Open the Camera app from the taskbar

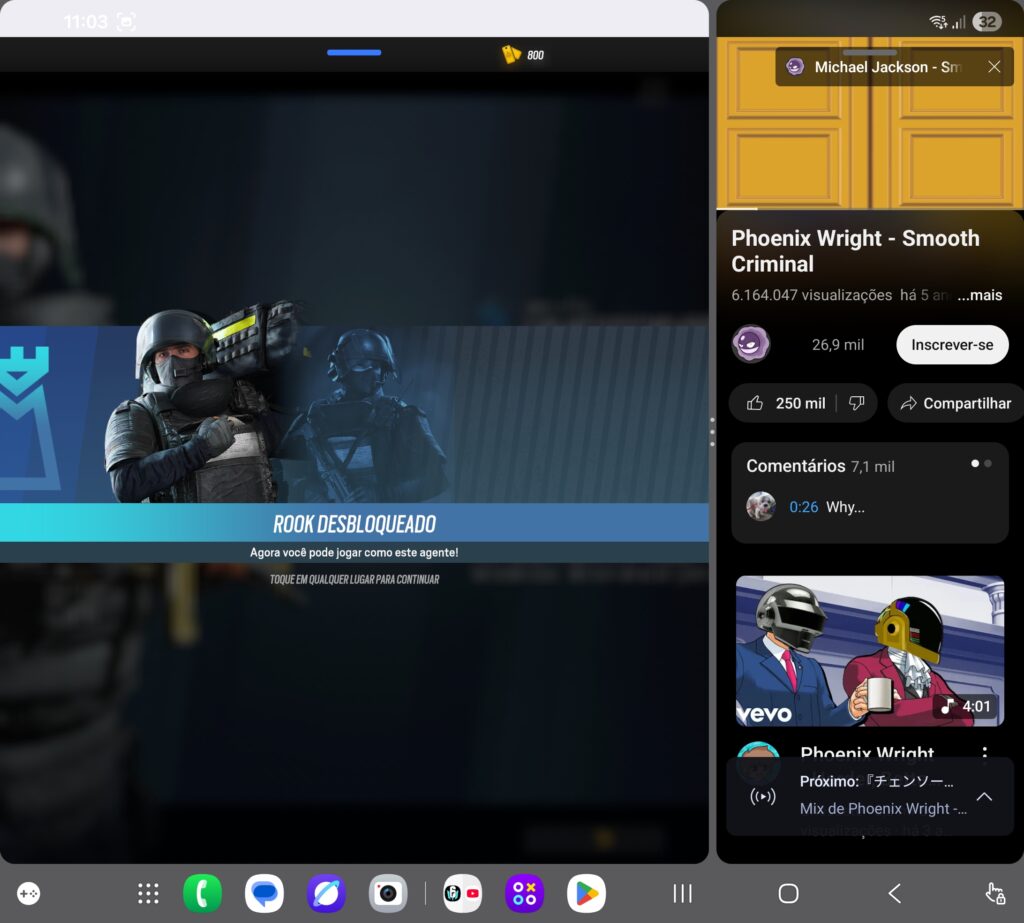point(388,893)
